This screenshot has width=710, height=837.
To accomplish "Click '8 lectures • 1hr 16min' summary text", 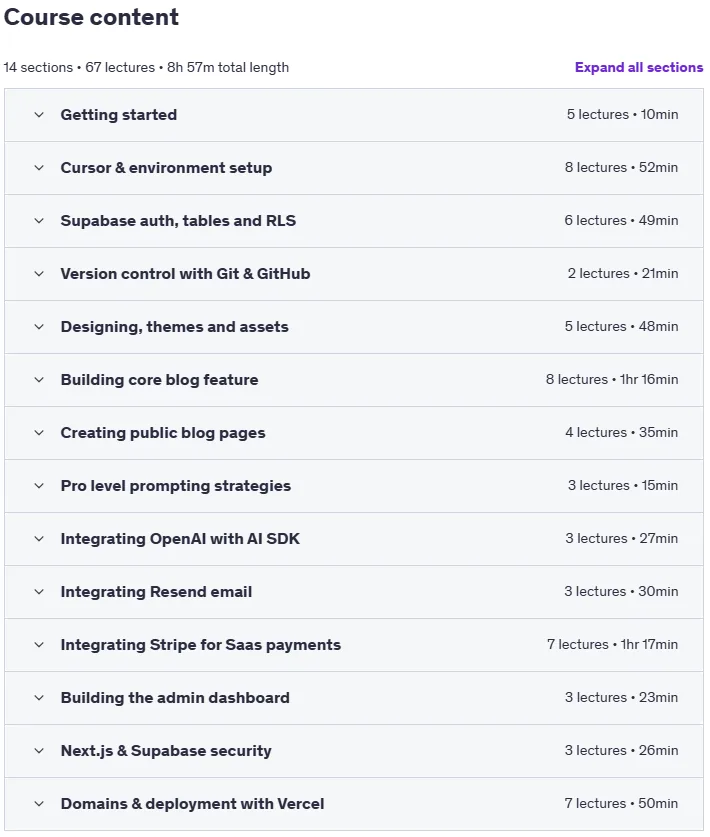I will (612, 380).
